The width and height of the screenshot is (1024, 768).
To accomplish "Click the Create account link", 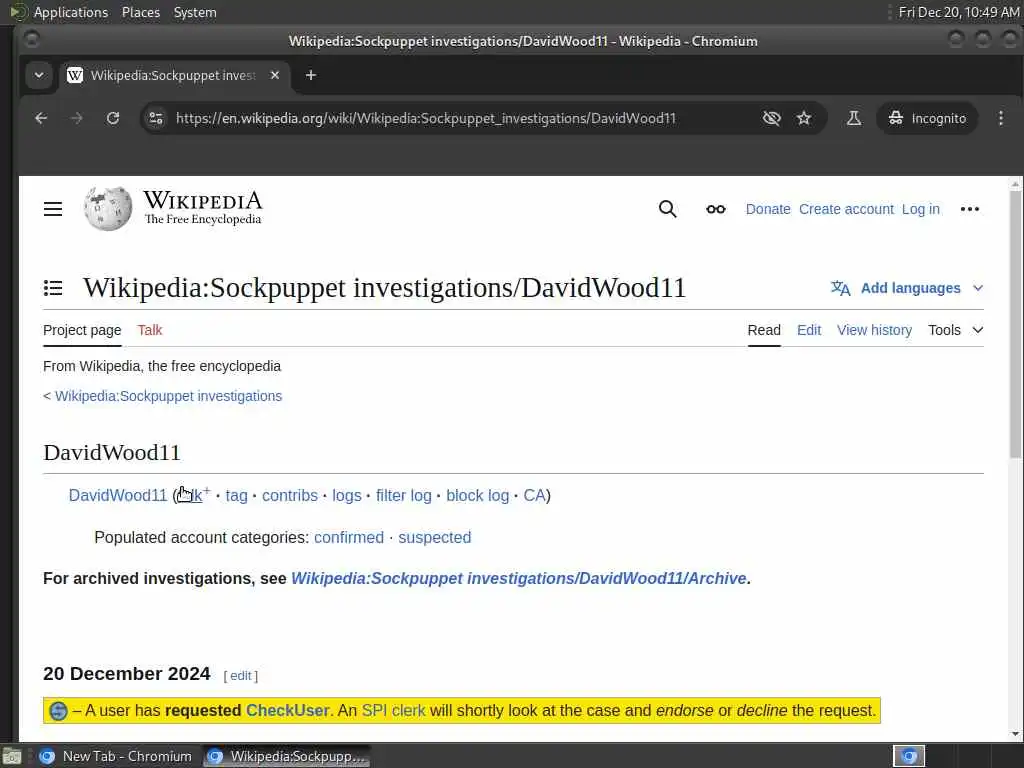I will pyautogui.click(x=846, y=209).
